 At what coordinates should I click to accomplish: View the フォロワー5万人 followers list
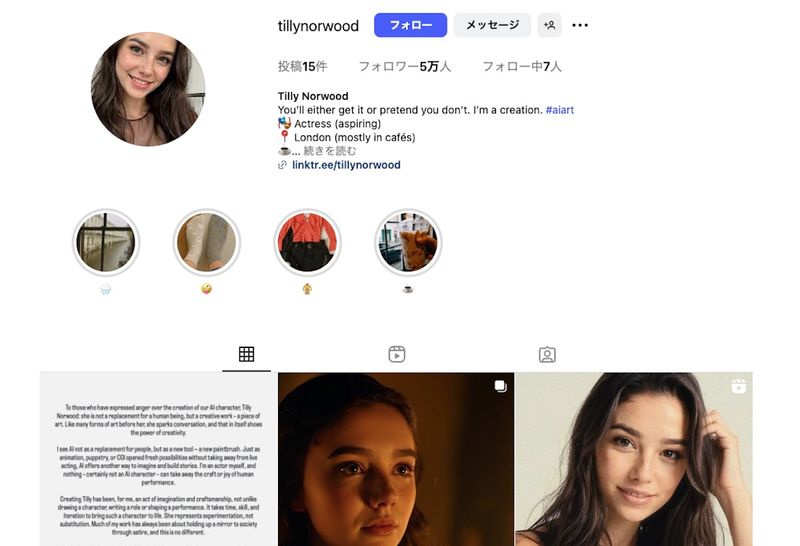coord(405,66)
